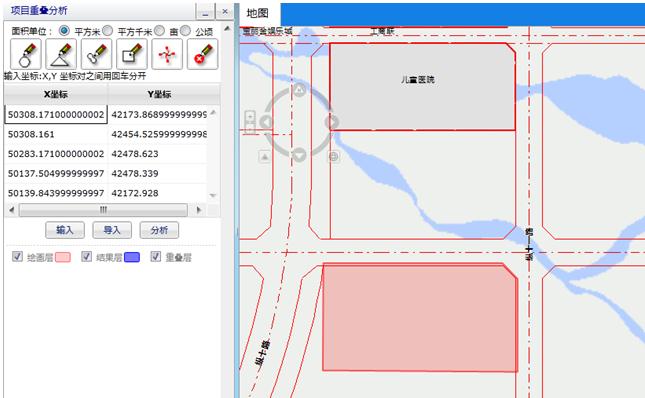This screenshot has width=645, height=398.
Task: Click the coordinate table scroll-down arrow
Action: click(213, 195)
